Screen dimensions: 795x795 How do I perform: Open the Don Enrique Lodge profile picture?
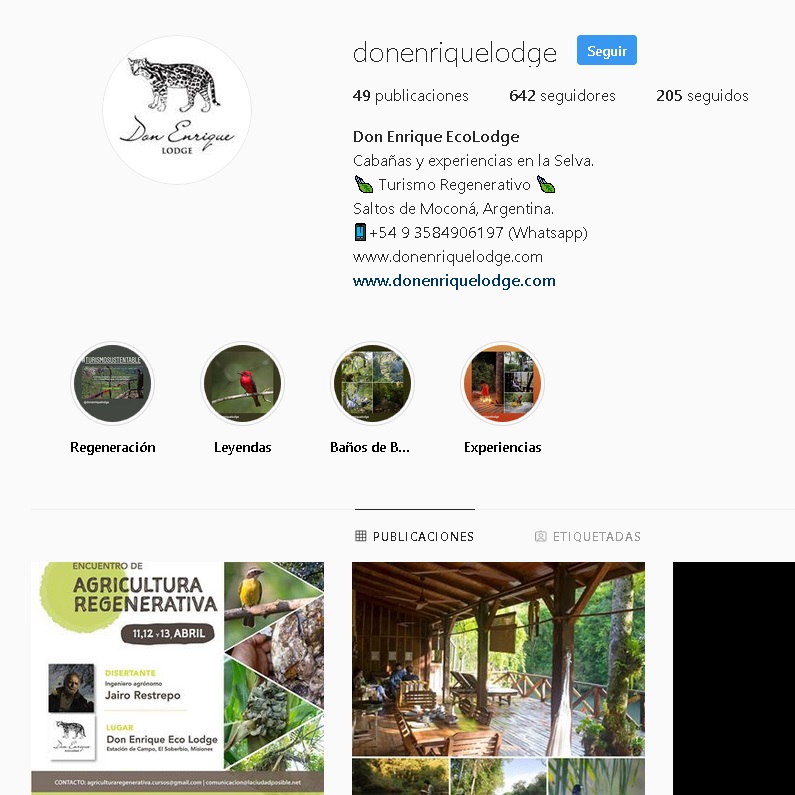coord(177,110)
